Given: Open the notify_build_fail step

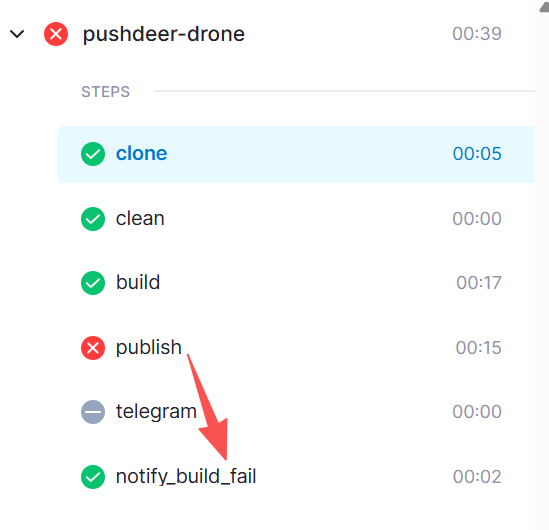Looking at the screenshot, I should [x=296, y=477].
